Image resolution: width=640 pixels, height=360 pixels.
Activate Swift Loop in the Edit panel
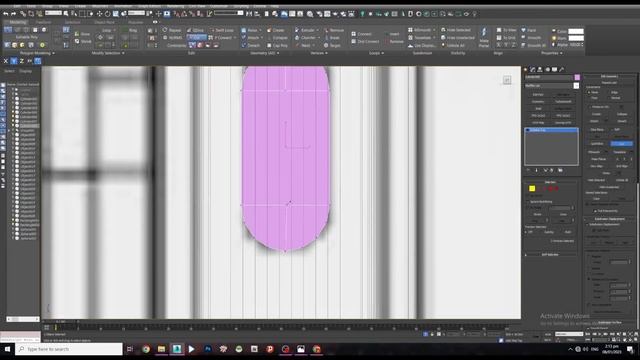[x=222, y=30]
